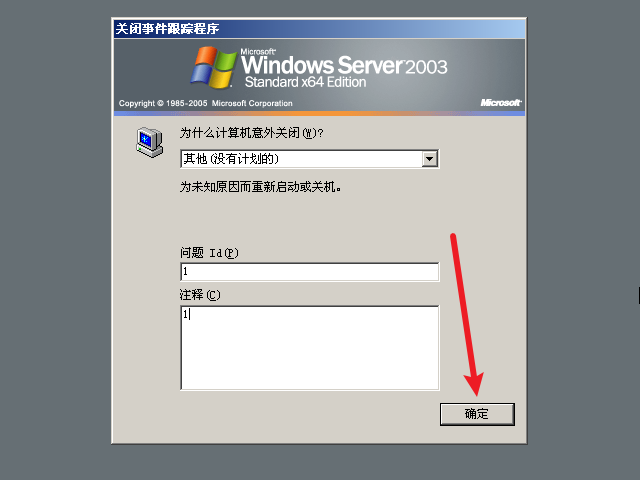
Task: Click the 为未知原因而重新启动或关机 description
Action: 260,187
